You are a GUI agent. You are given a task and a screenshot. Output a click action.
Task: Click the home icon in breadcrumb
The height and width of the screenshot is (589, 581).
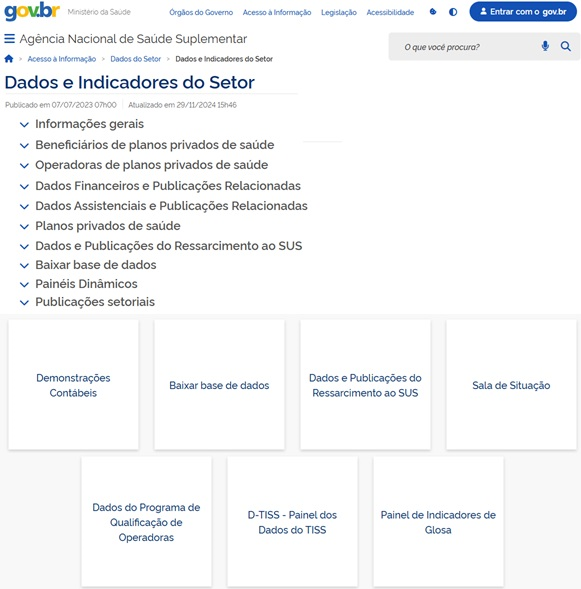pos(9,59)
